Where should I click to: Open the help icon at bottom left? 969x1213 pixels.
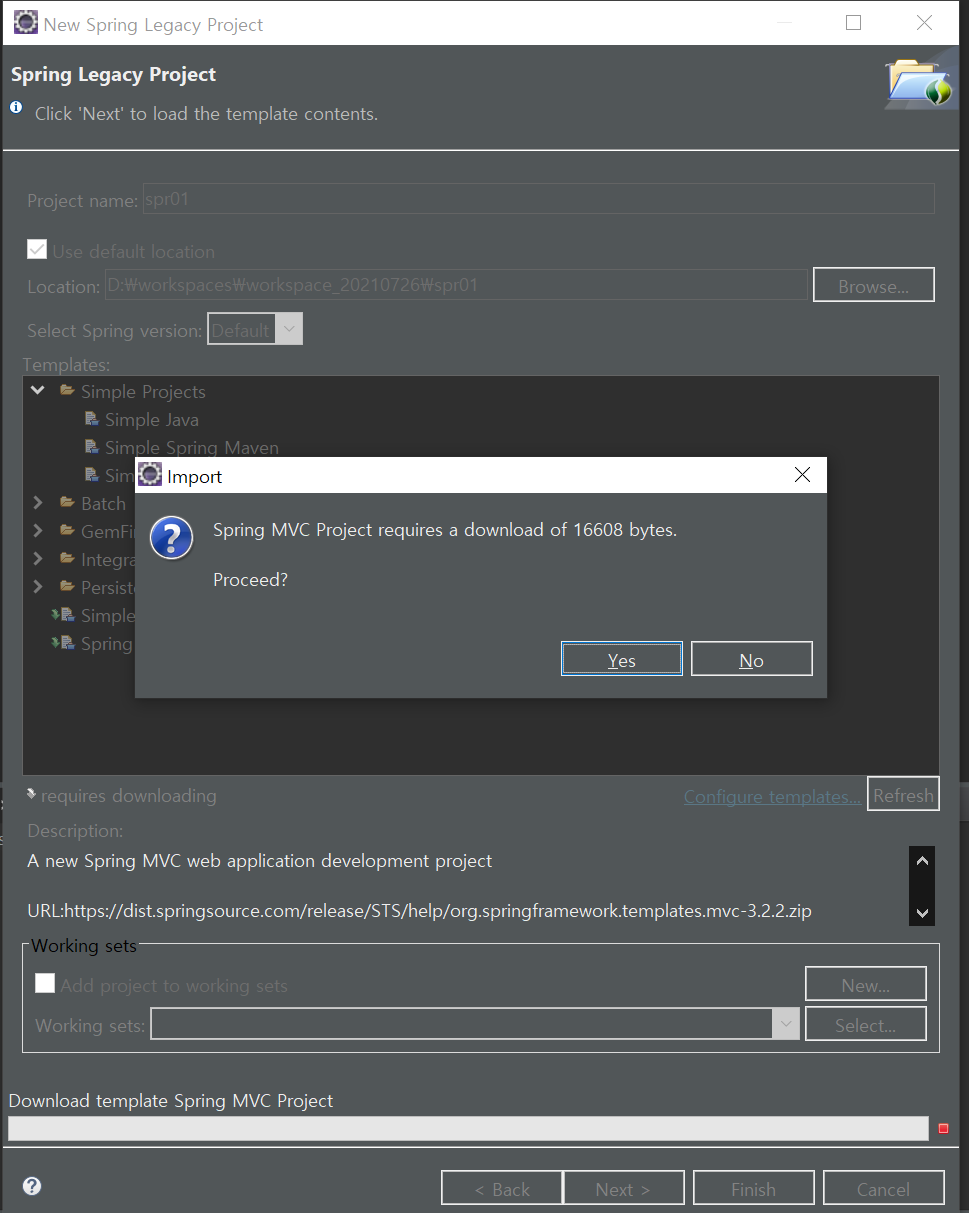(x=32, y=1186)
